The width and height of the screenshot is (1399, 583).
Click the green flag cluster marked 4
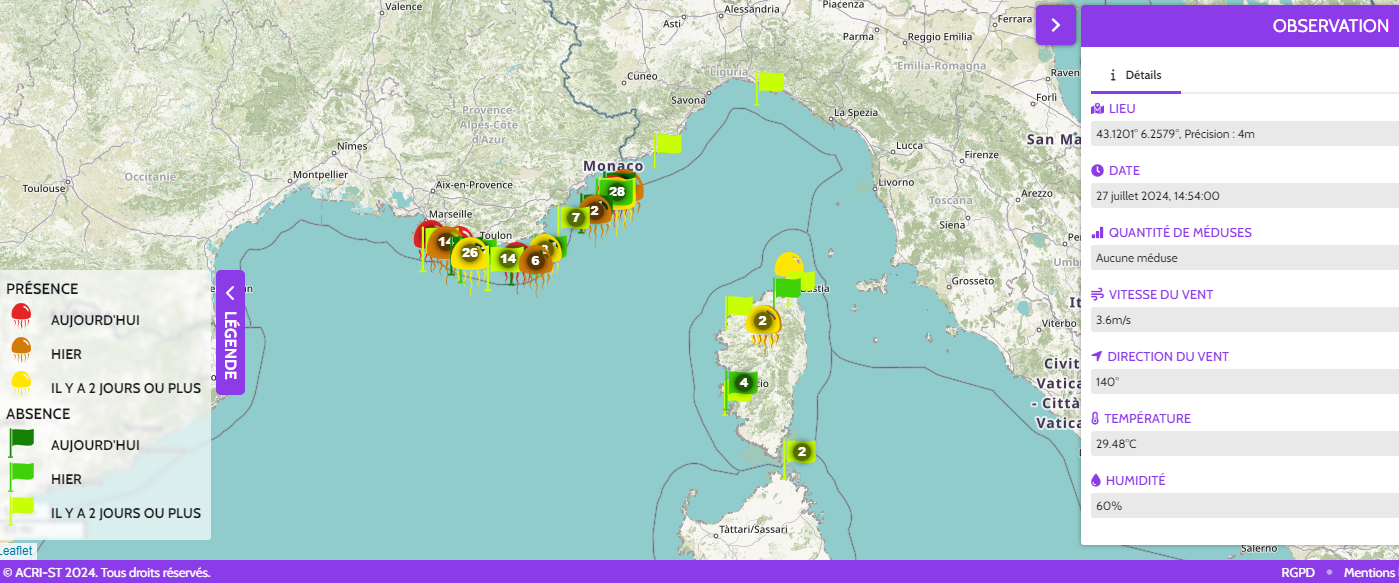tap(742, 382)
